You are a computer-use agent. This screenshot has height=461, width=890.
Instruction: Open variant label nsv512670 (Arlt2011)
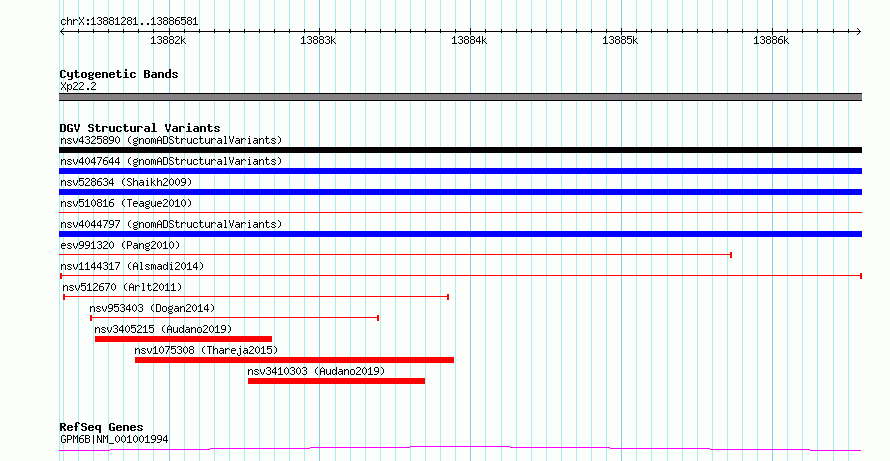123,287
